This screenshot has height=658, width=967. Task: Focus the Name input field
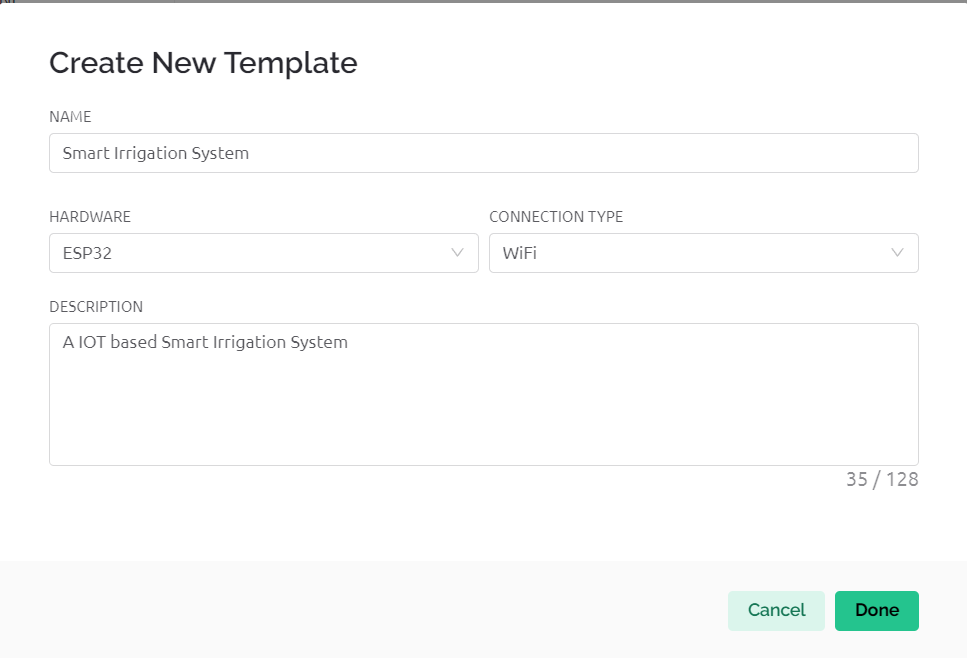pyautogui.click(x=483, y=153)
